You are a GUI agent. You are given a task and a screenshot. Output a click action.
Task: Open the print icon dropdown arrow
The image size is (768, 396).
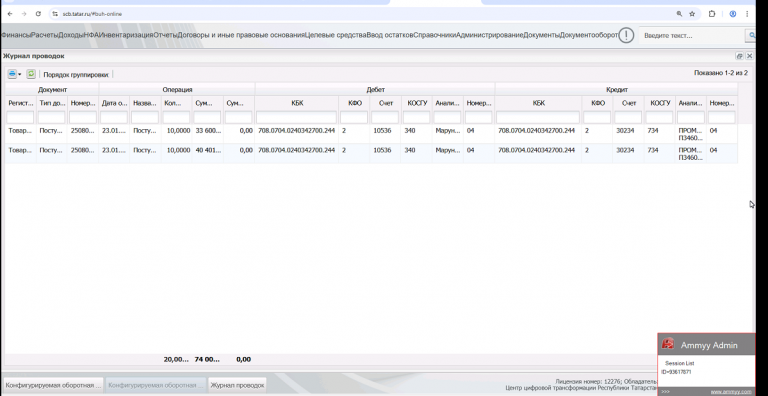(x=20, y=74)
